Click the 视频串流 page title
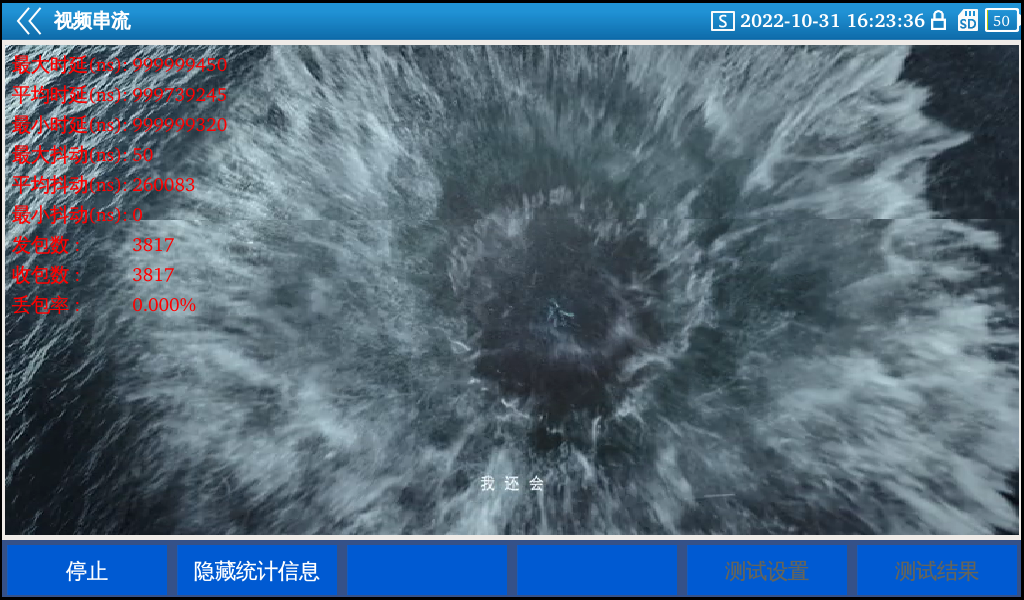Viewport: 1024px width, 600px height. (x=92, y=21)
